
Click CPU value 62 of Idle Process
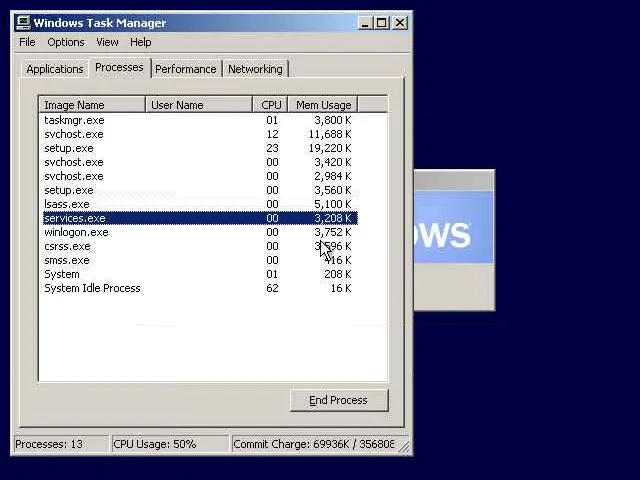[x=272, y=288]
